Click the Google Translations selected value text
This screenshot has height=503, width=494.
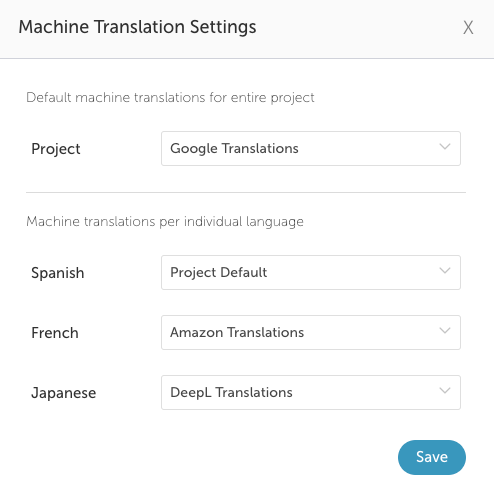click(234, 149)
